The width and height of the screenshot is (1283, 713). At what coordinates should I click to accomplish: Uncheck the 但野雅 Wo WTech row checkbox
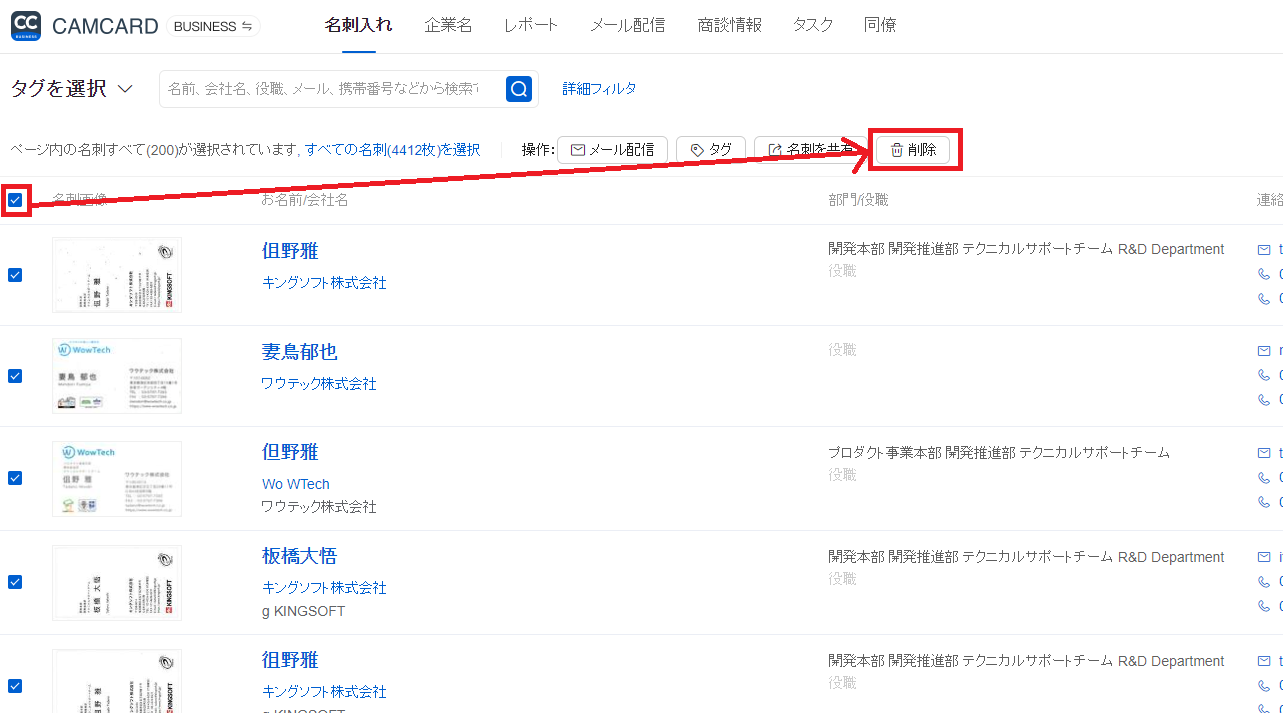pos(15,478)
